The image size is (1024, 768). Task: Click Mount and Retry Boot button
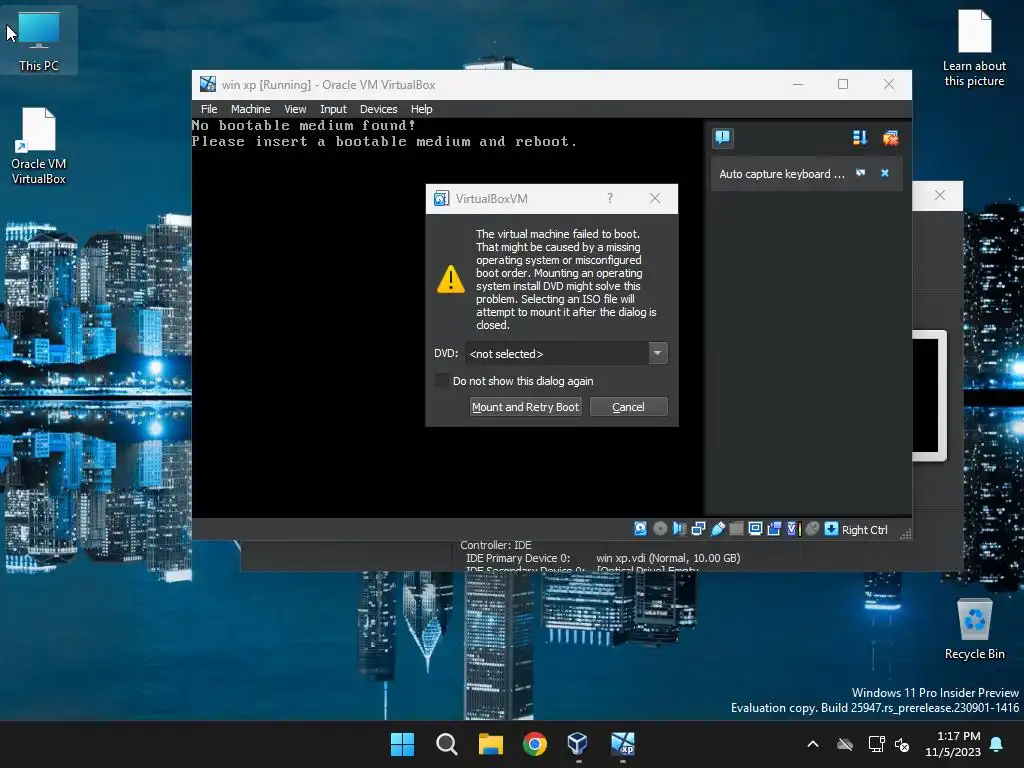click(526, 407)
